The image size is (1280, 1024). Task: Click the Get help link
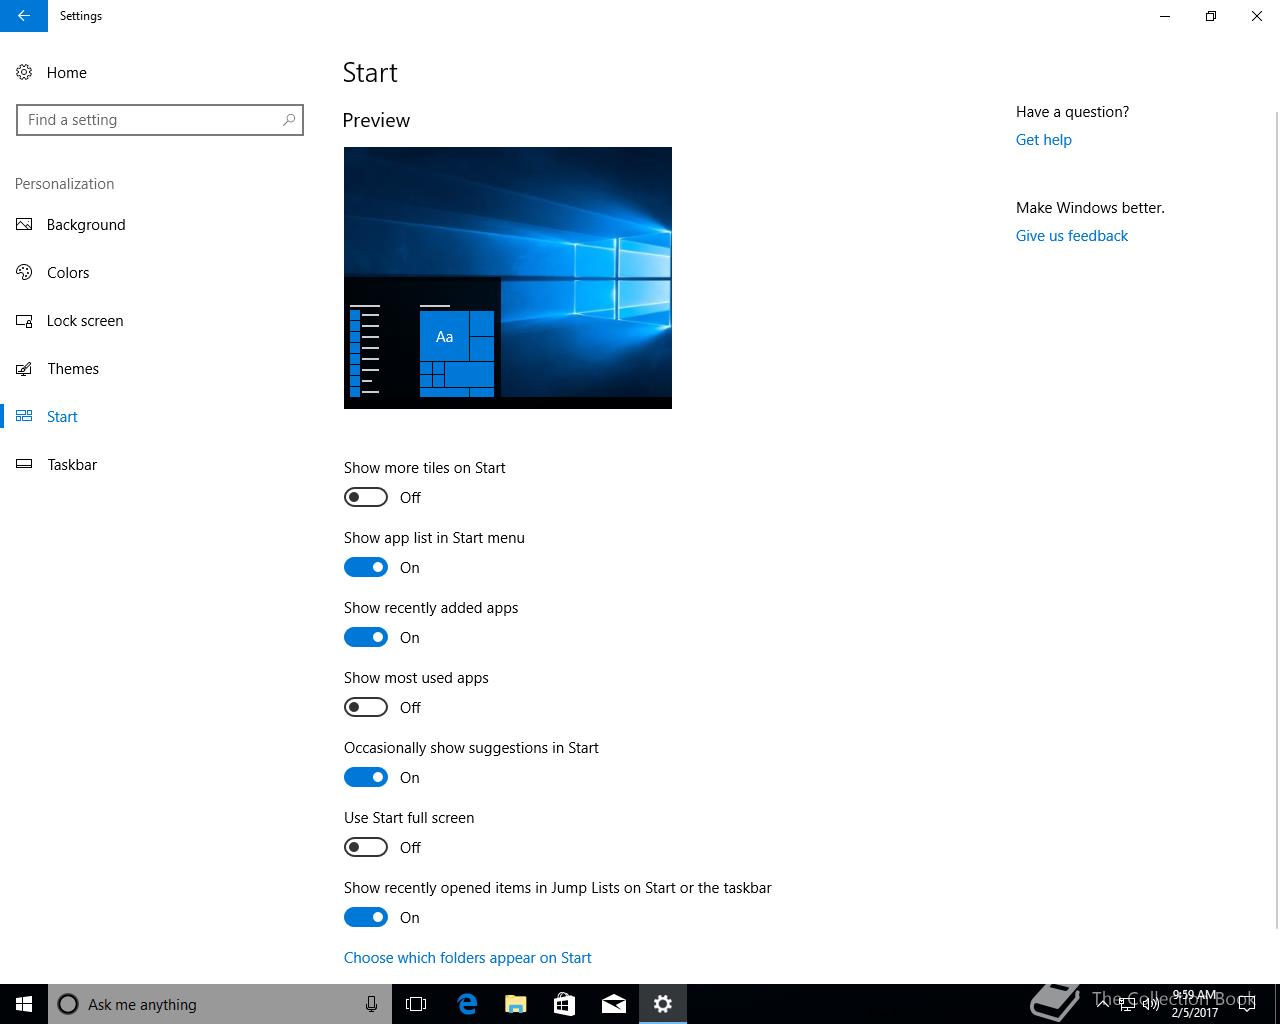click(1043, 140)
